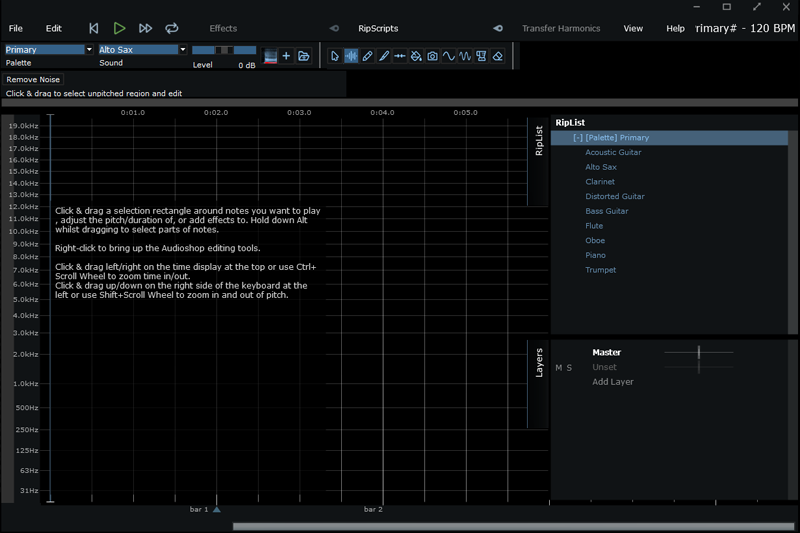Open the File menu

(16, 29)
